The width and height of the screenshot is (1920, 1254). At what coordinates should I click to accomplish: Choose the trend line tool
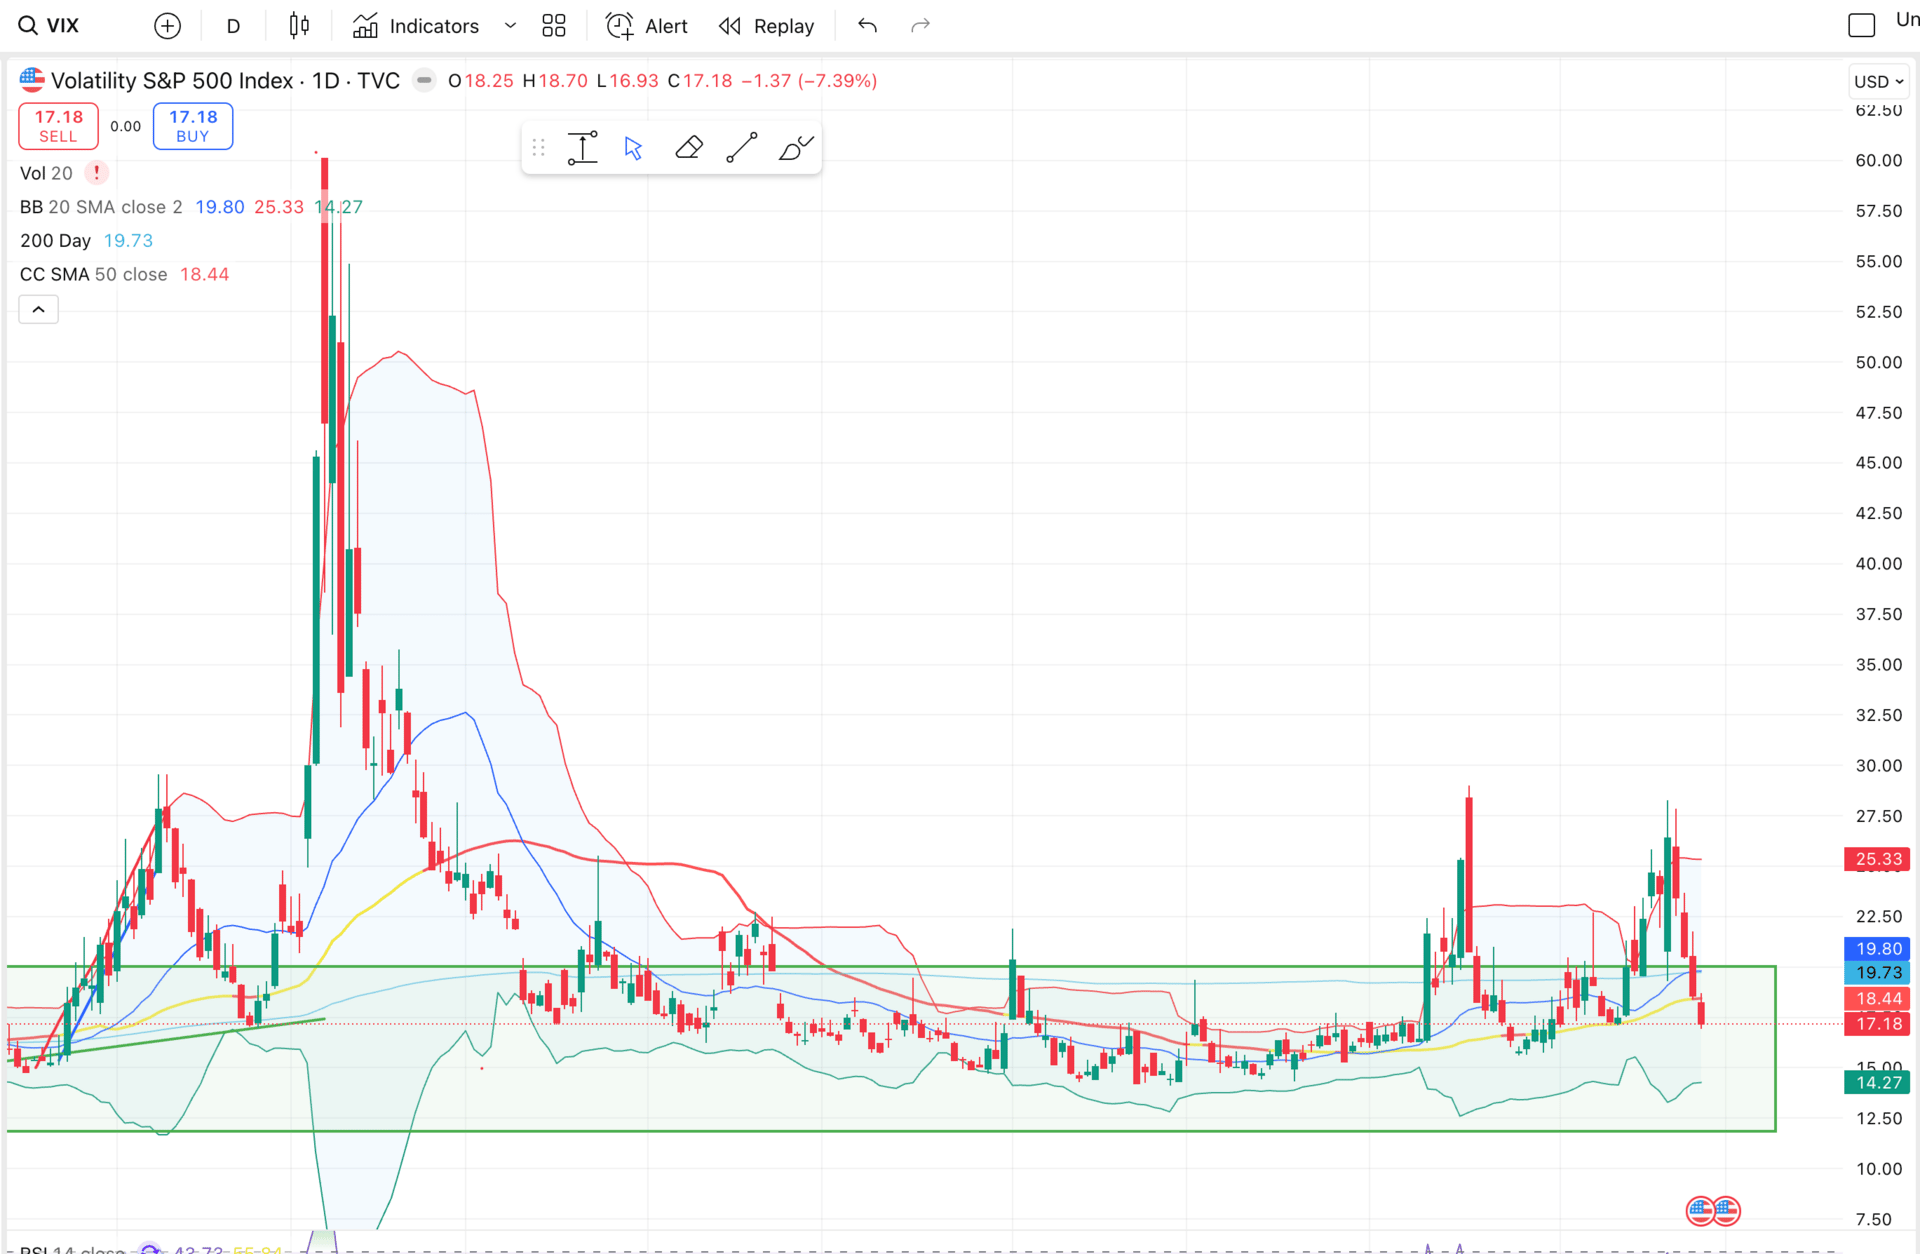pyautogui.click(x=741, y=148)
